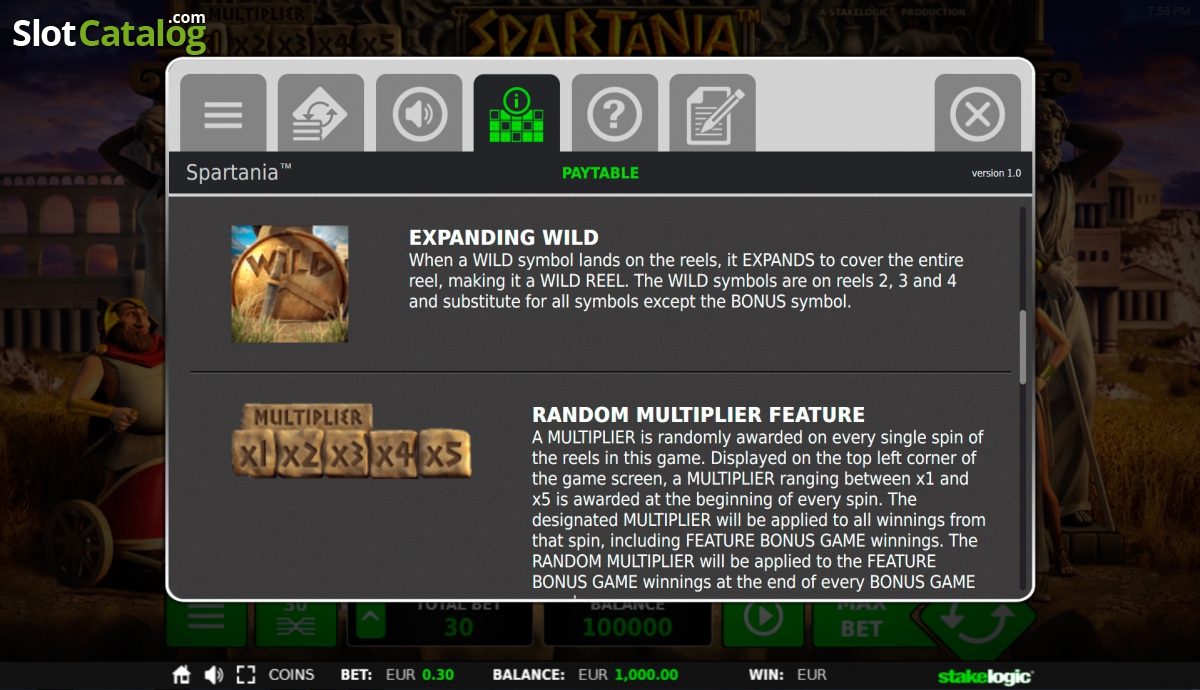Open the game rules notepad tab
Image resolution: width=1200 pixels, height=690 pixels.
point(713,113)
